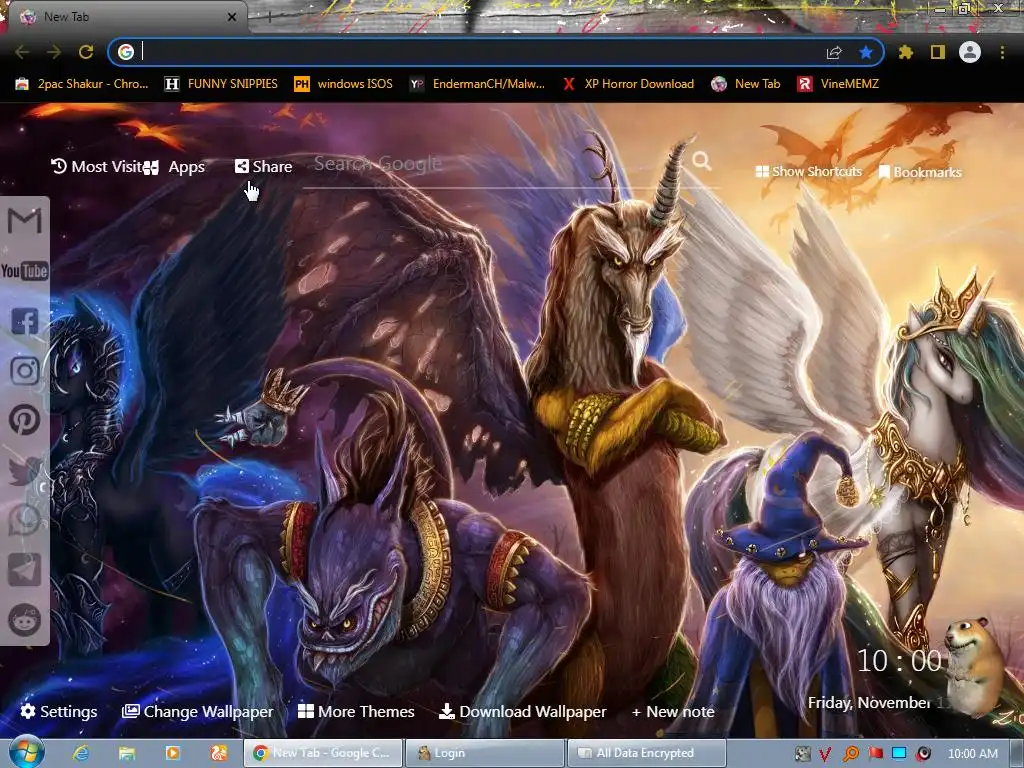Open the UC Browser taskbar icon
Viewport: 1024px width, 768px height.
coord(219,753)
